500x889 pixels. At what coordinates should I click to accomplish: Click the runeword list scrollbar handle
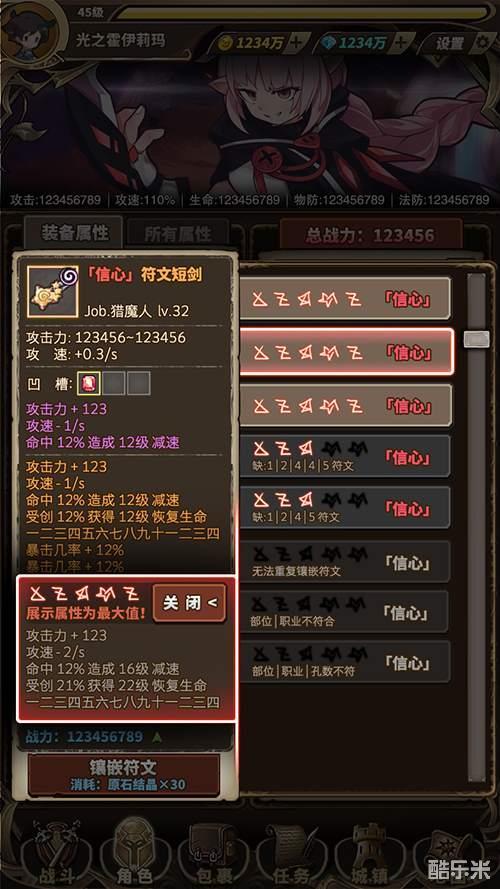(x=476, y=338)
